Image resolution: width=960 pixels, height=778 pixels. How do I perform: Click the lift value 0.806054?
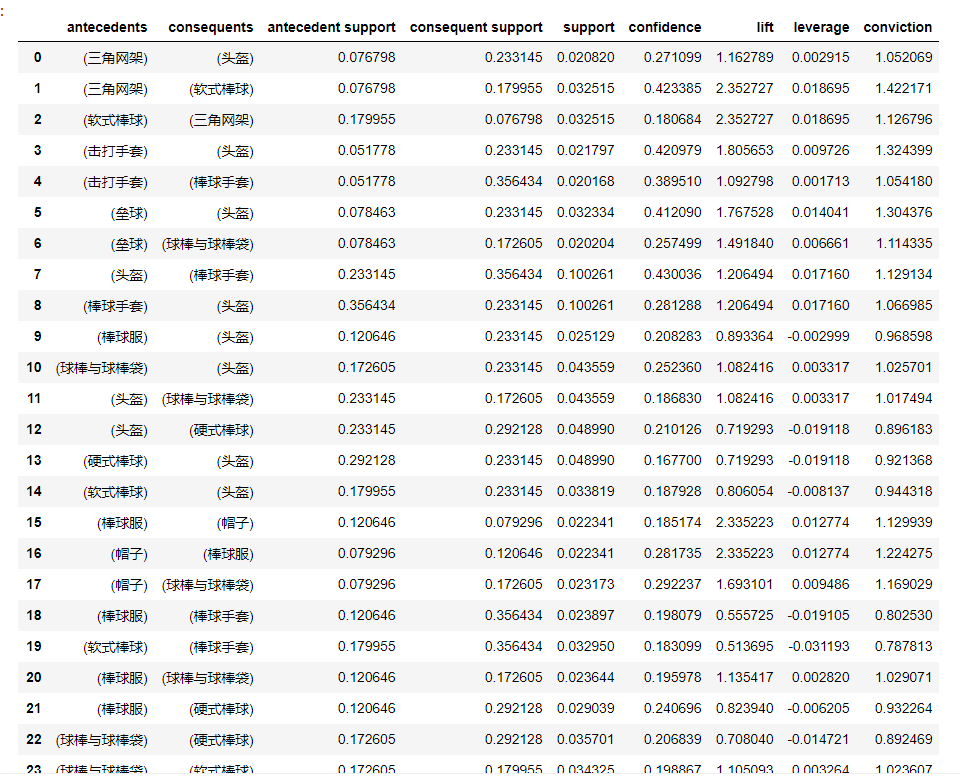(745, 492)
